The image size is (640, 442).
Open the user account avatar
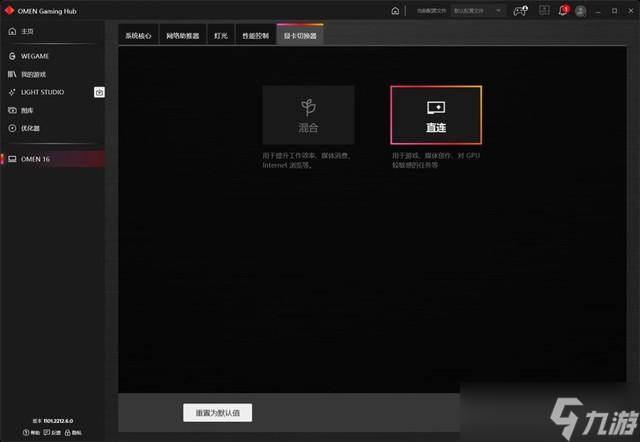[x=581, y=11]
